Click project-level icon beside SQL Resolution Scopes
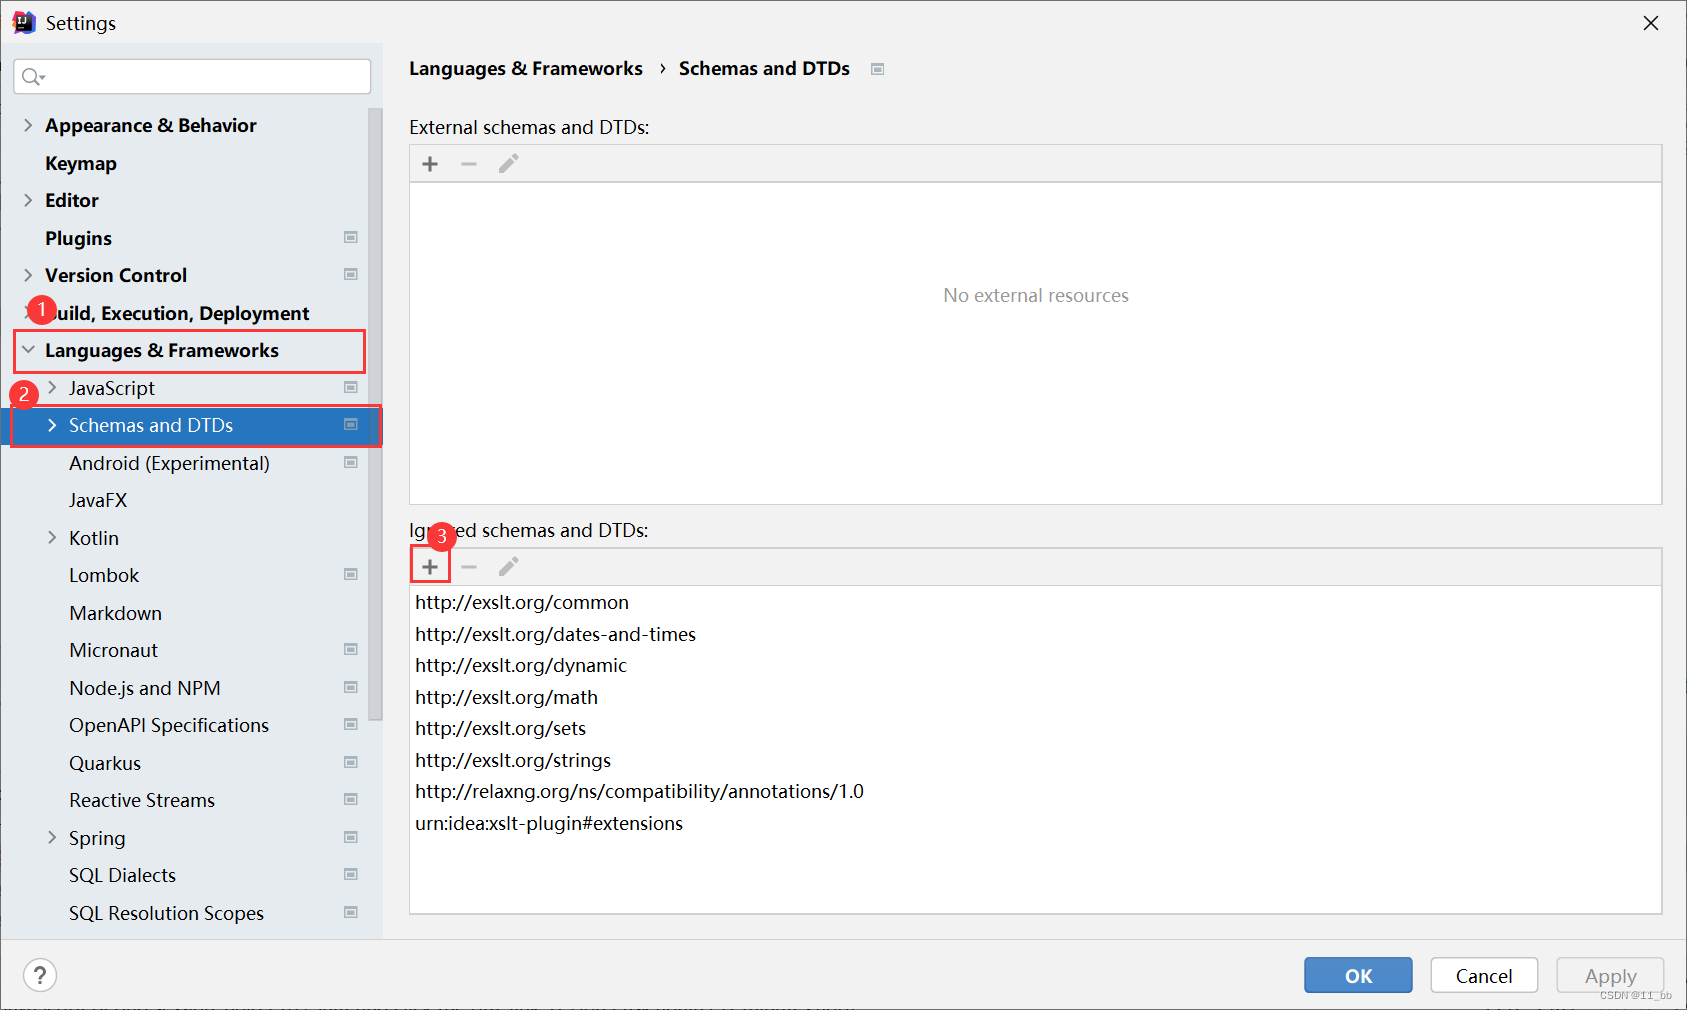This screenshot has width=1687, height=1010. point(351,912)
